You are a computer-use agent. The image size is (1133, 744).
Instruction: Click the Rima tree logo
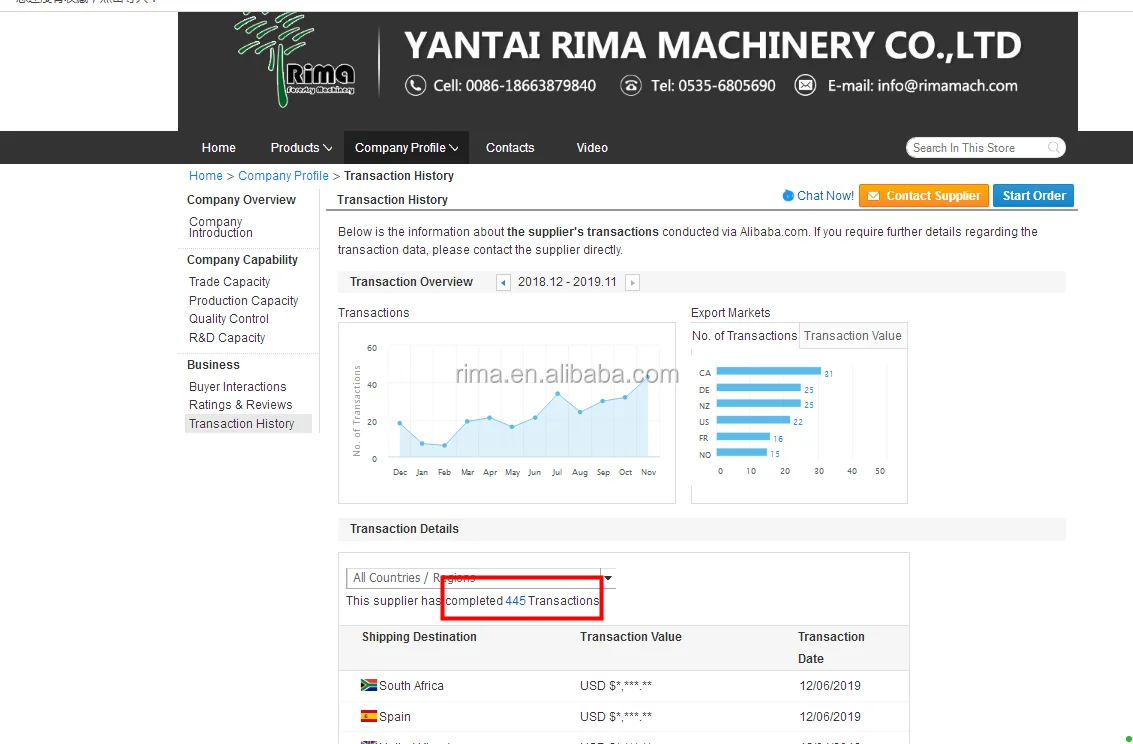[295, 60]
